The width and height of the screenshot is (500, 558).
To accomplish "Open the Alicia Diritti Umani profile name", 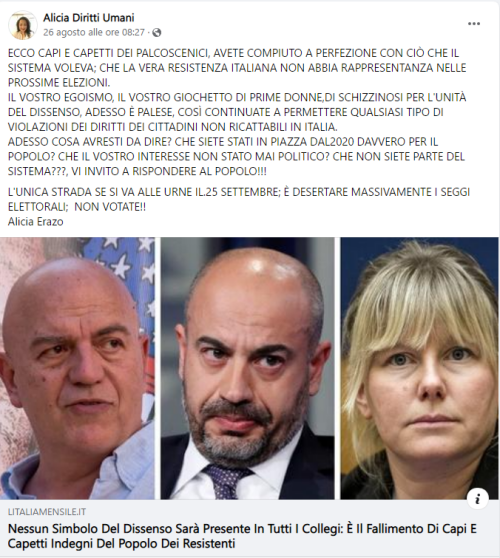I will tap(89, 17).
